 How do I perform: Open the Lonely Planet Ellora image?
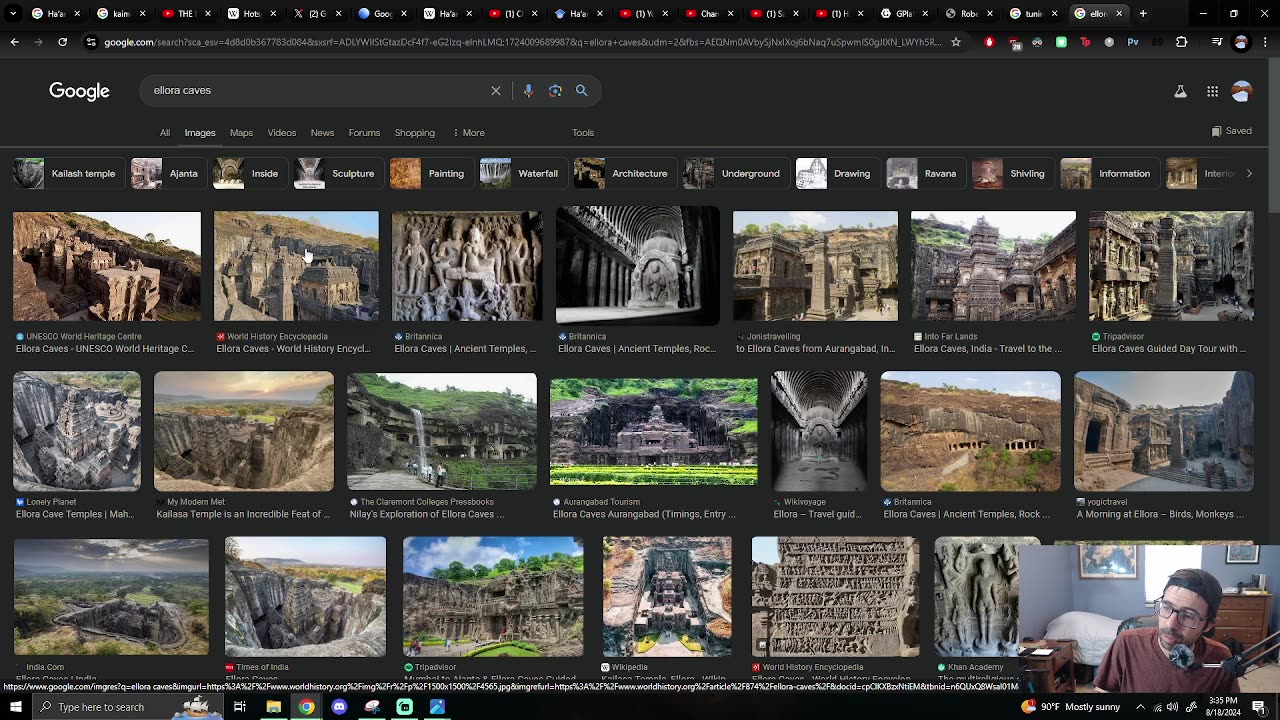point(77,431)
